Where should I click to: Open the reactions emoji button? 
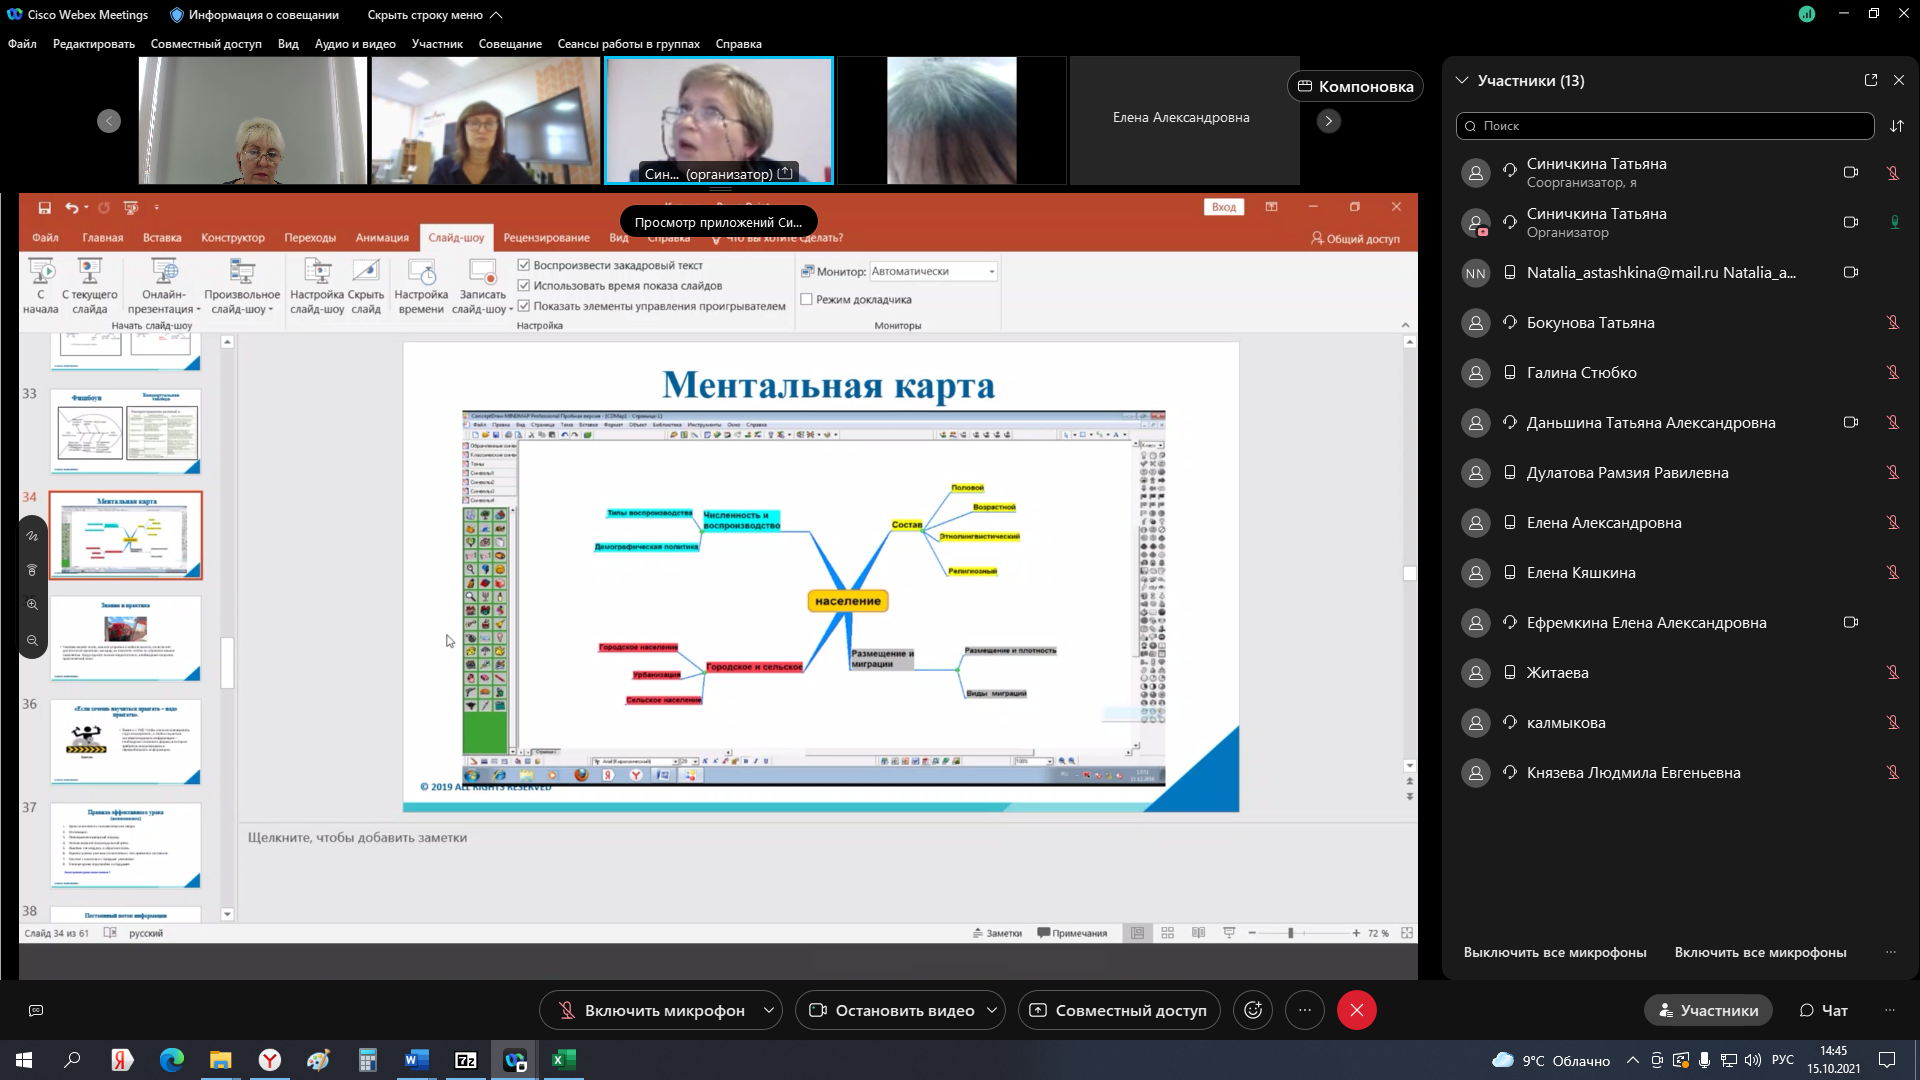[1253, 1011]
